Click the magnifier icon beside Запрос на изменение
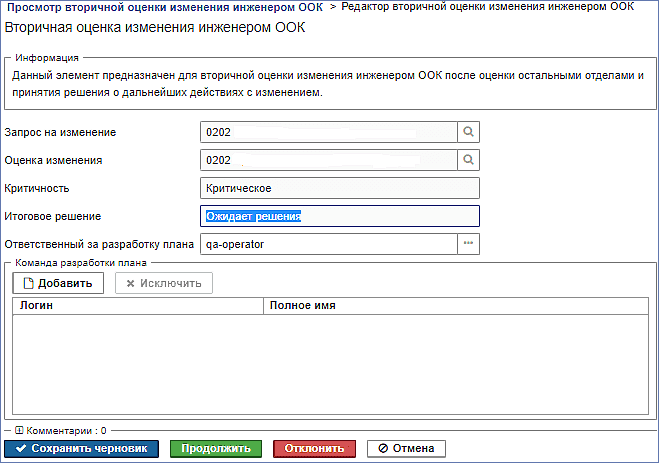 point(468,132)
